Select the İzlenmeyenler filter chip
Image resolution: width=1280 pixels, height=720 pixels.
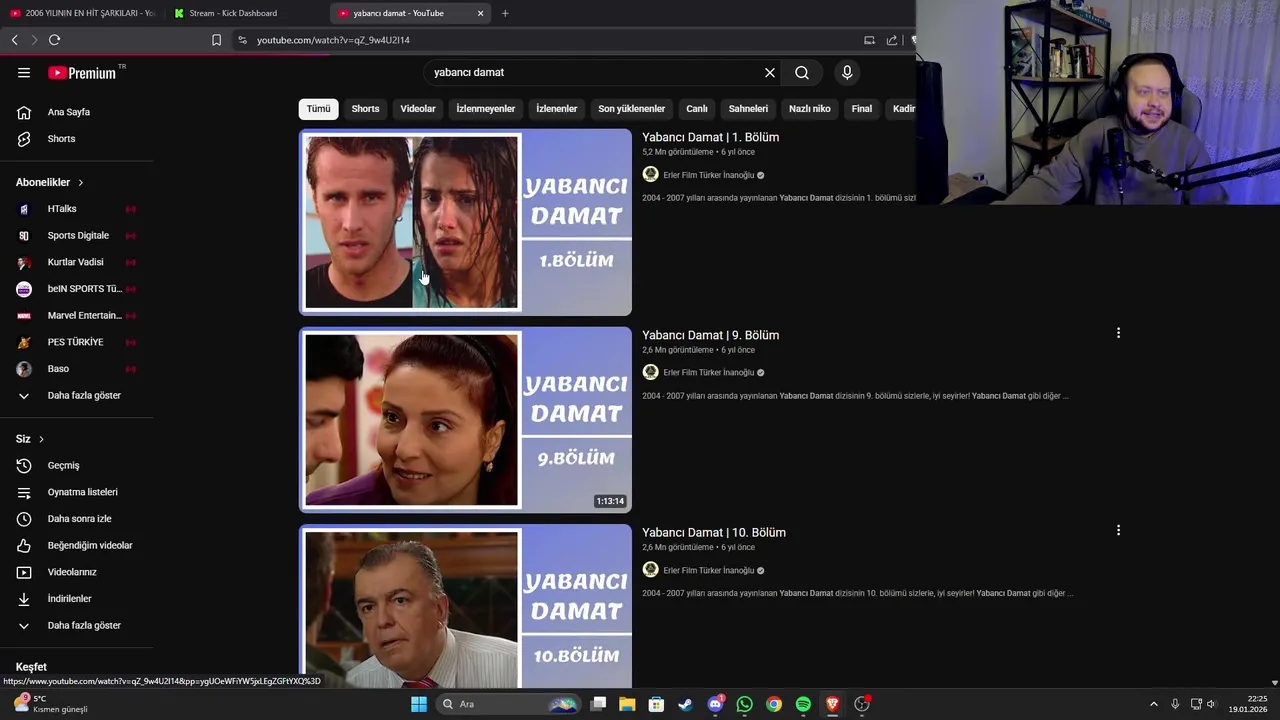pos(485,109)
